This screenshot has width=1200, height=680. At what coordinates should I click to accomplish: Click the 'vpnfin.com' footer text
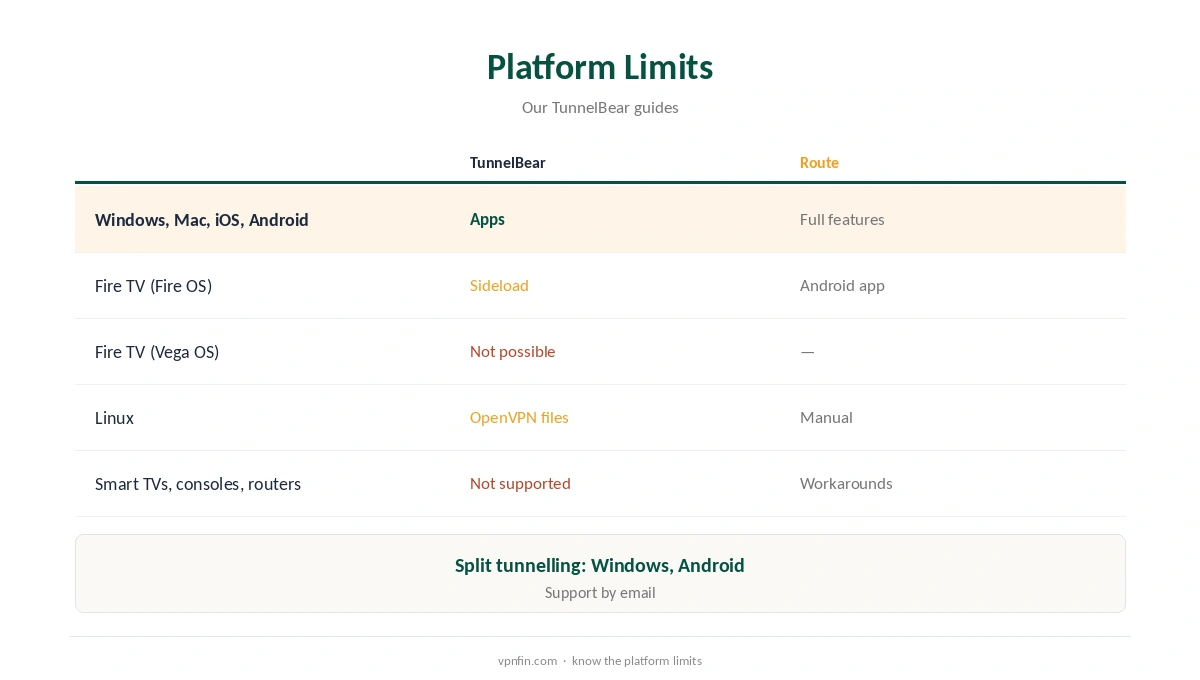pos(527,660)
